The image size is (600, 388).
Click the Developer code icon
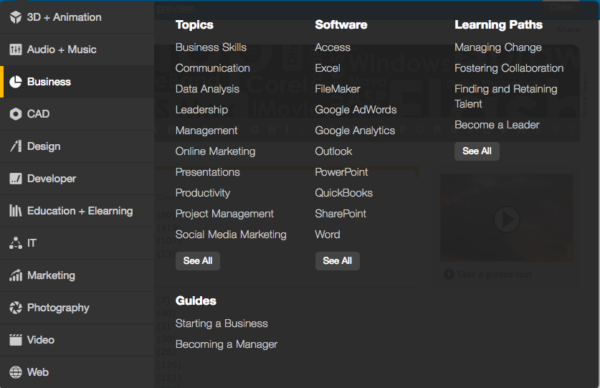coord(16,179)
